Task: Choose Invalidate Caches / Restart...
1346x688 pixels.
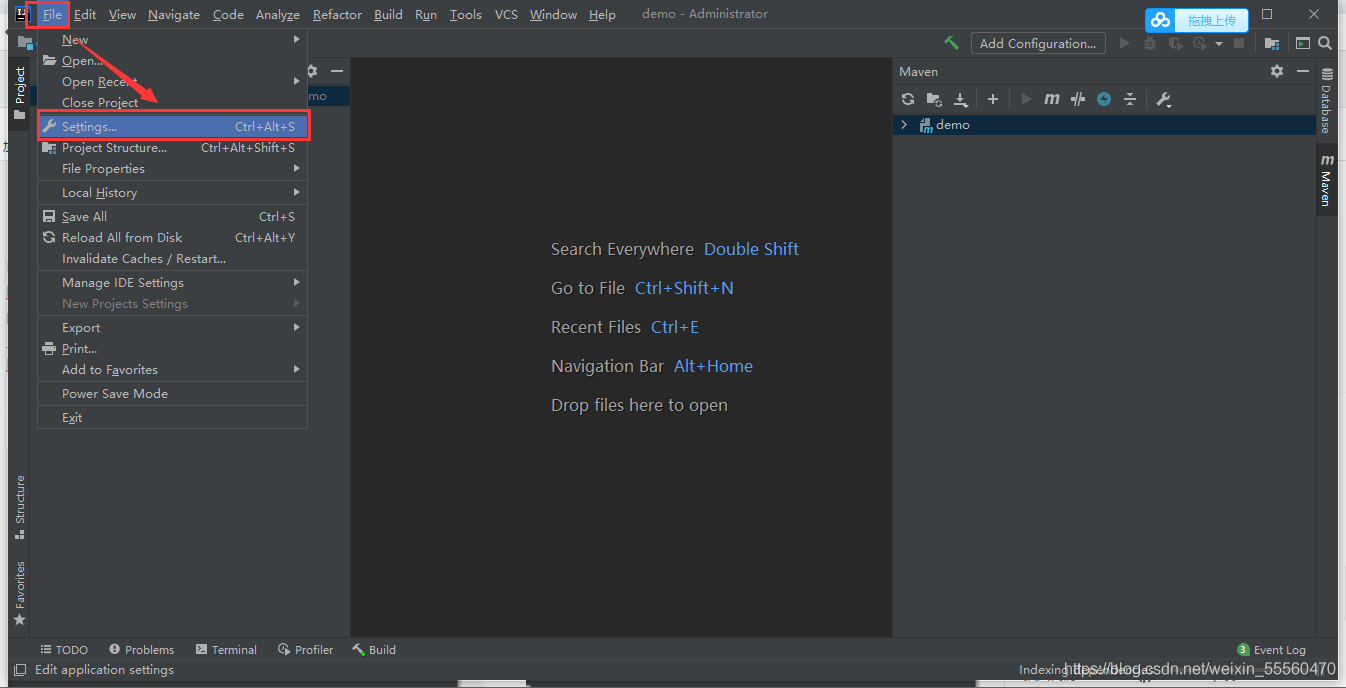Action: tap(172, 259)
